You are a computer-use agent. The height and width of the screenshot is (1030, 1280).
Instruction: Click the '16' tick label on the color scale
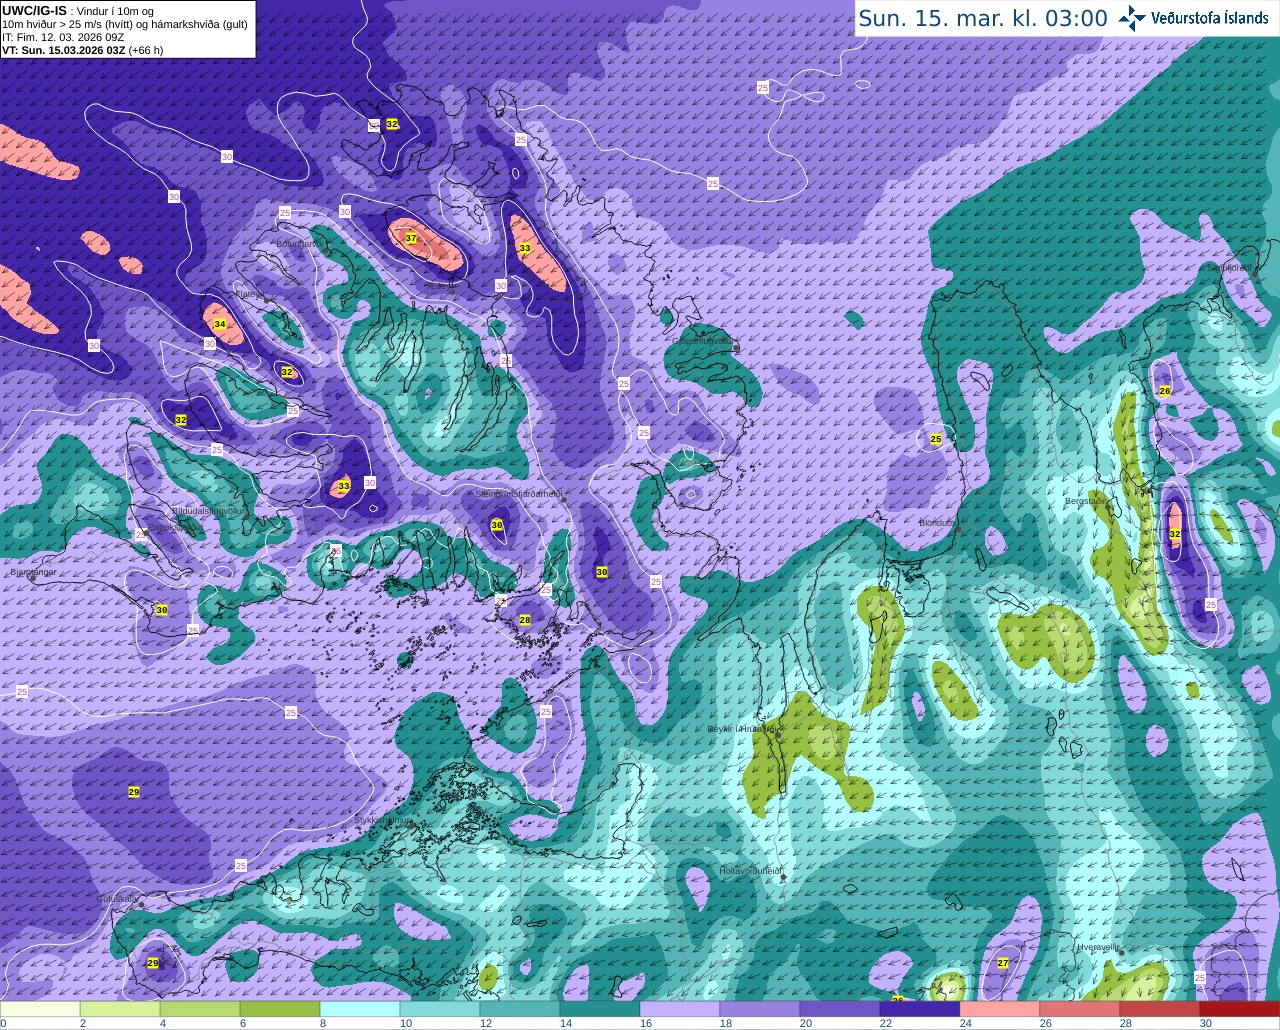(x=645, y=1023)
